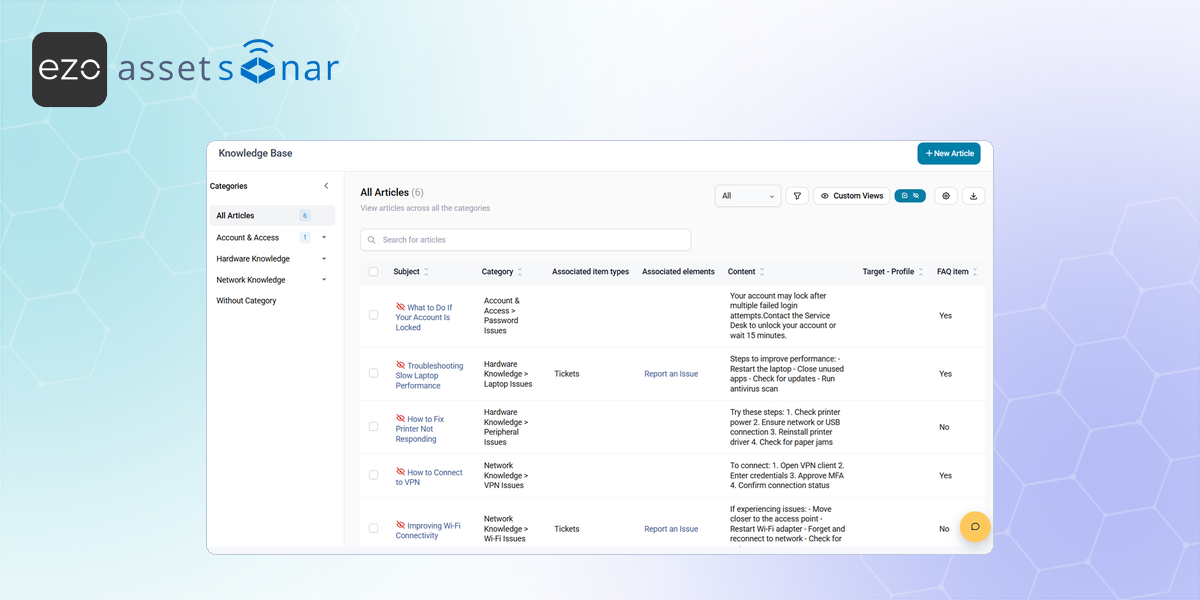Click Report an Issue in Wi-Fi row

[x=671, y=529]
